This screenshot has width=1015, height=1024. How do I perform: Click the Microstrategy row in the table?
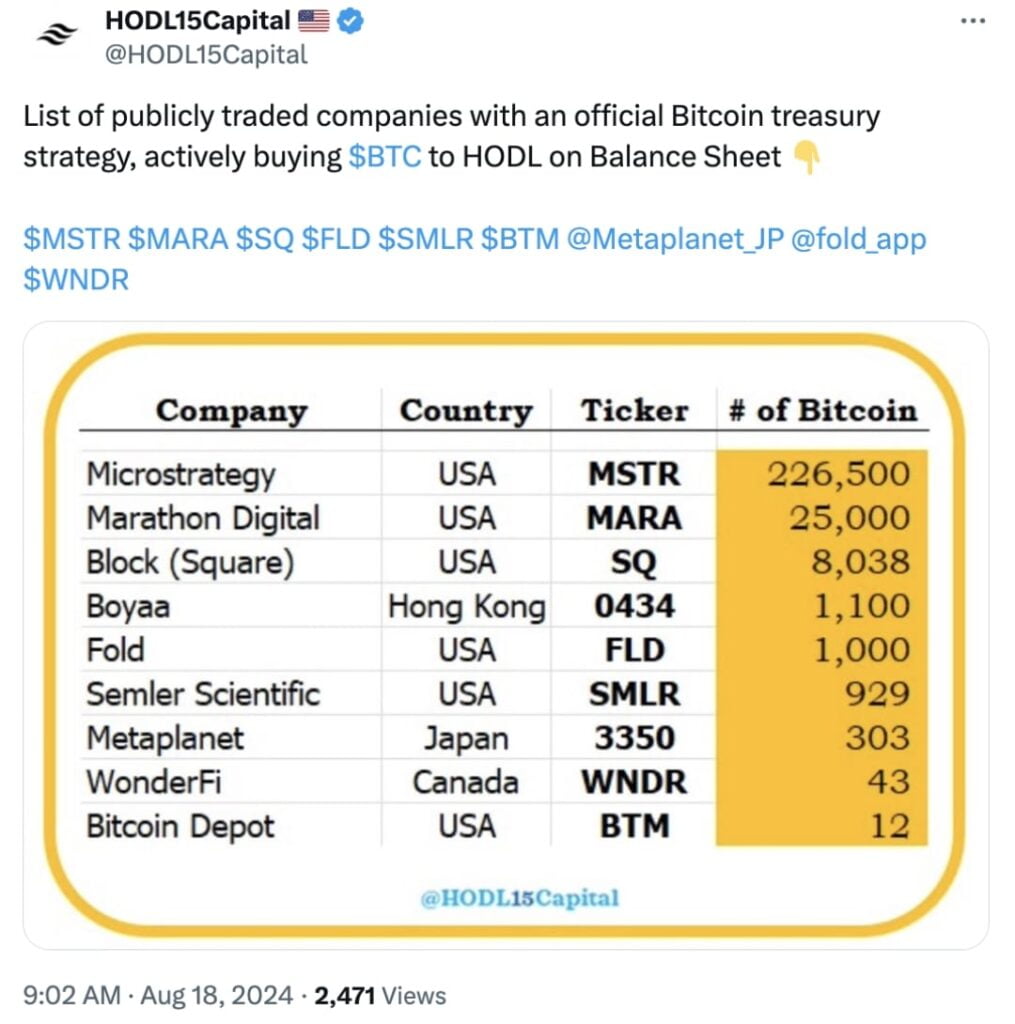(x=180, y=473)
